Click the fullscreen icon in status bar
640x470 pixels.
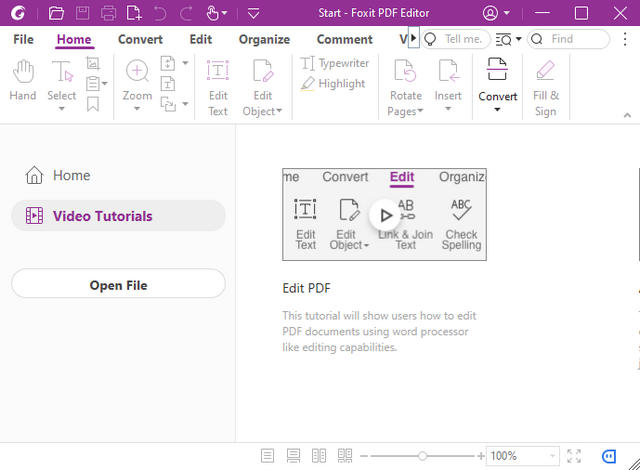pos(574,456)
